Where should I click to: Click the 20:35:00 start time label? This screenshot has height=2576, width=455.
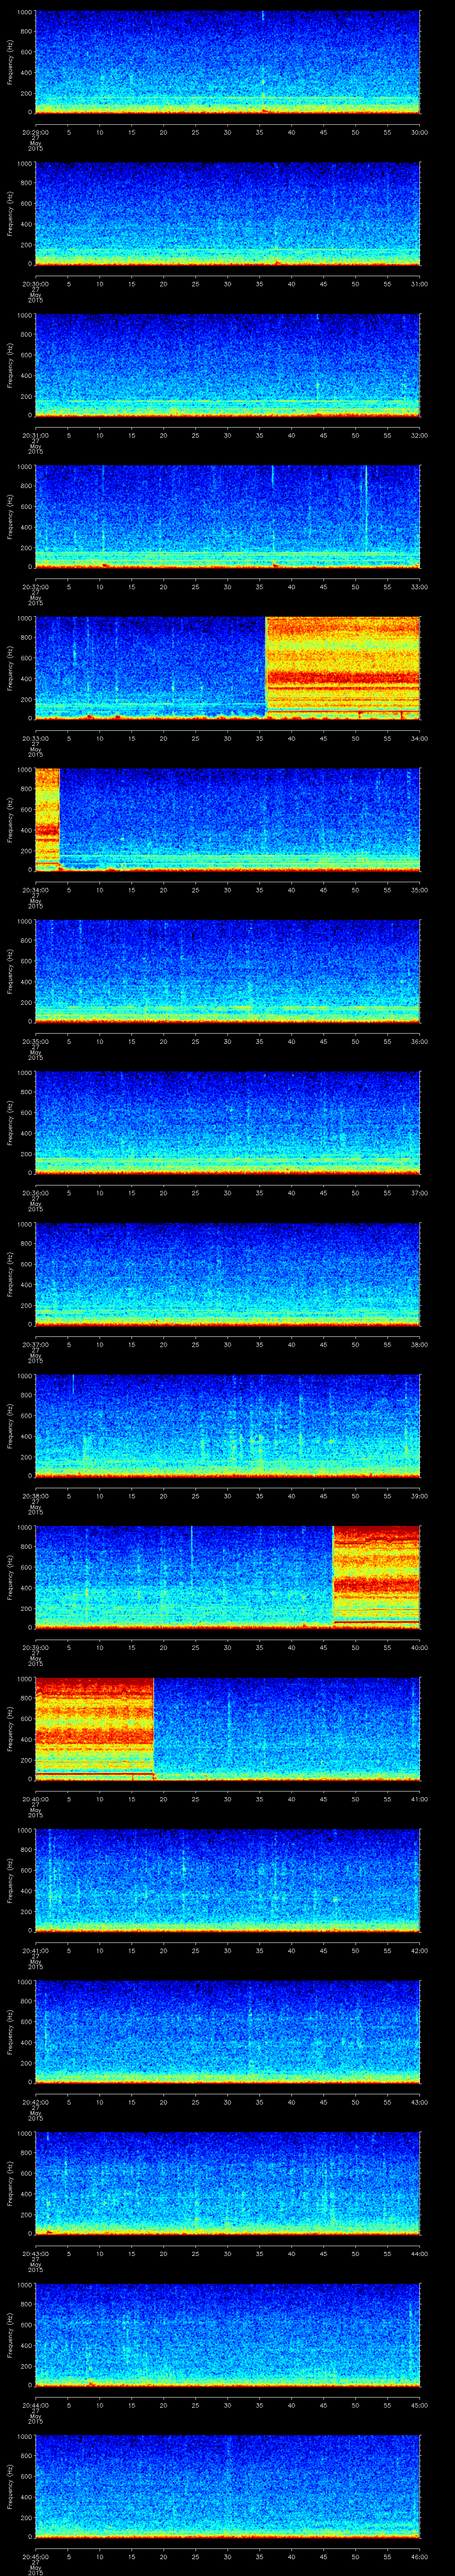point(35,1041)
